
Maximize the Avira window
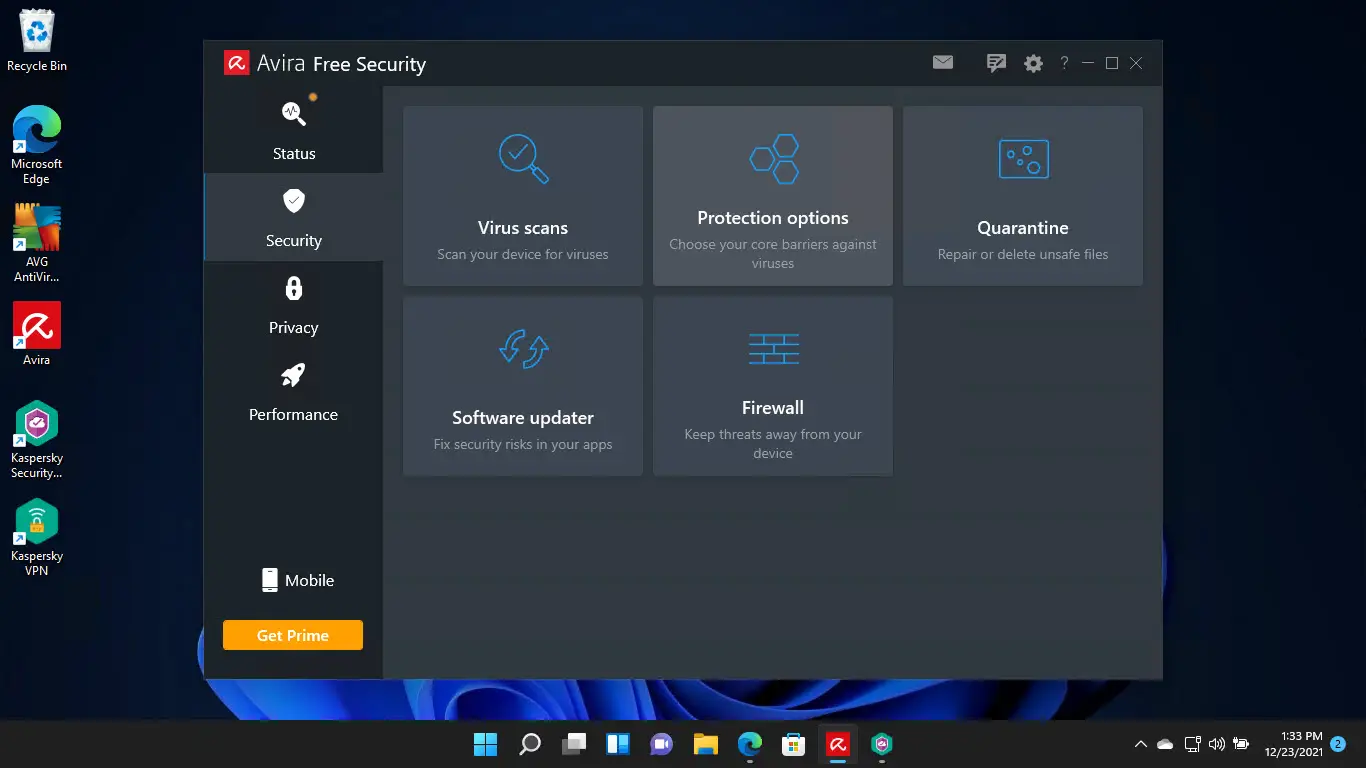[1112, 63]
